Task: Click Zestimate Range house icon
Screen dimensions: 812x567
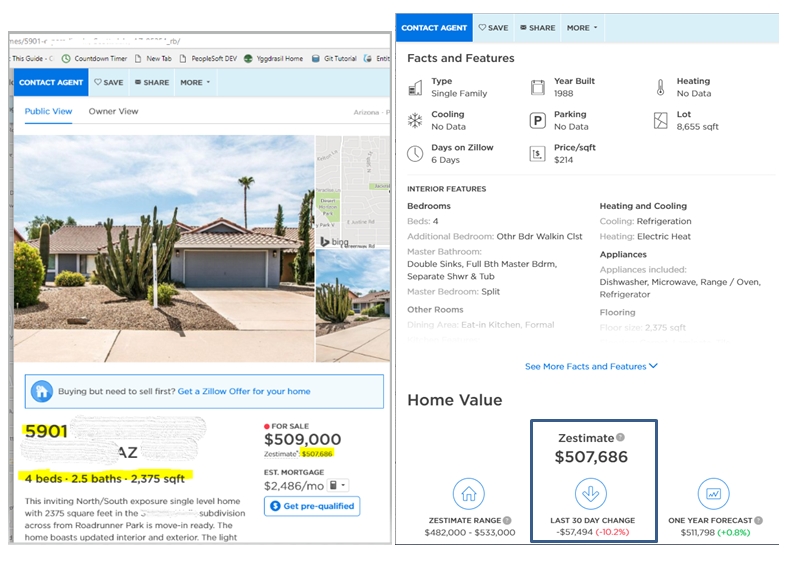Action: (469, 494)
